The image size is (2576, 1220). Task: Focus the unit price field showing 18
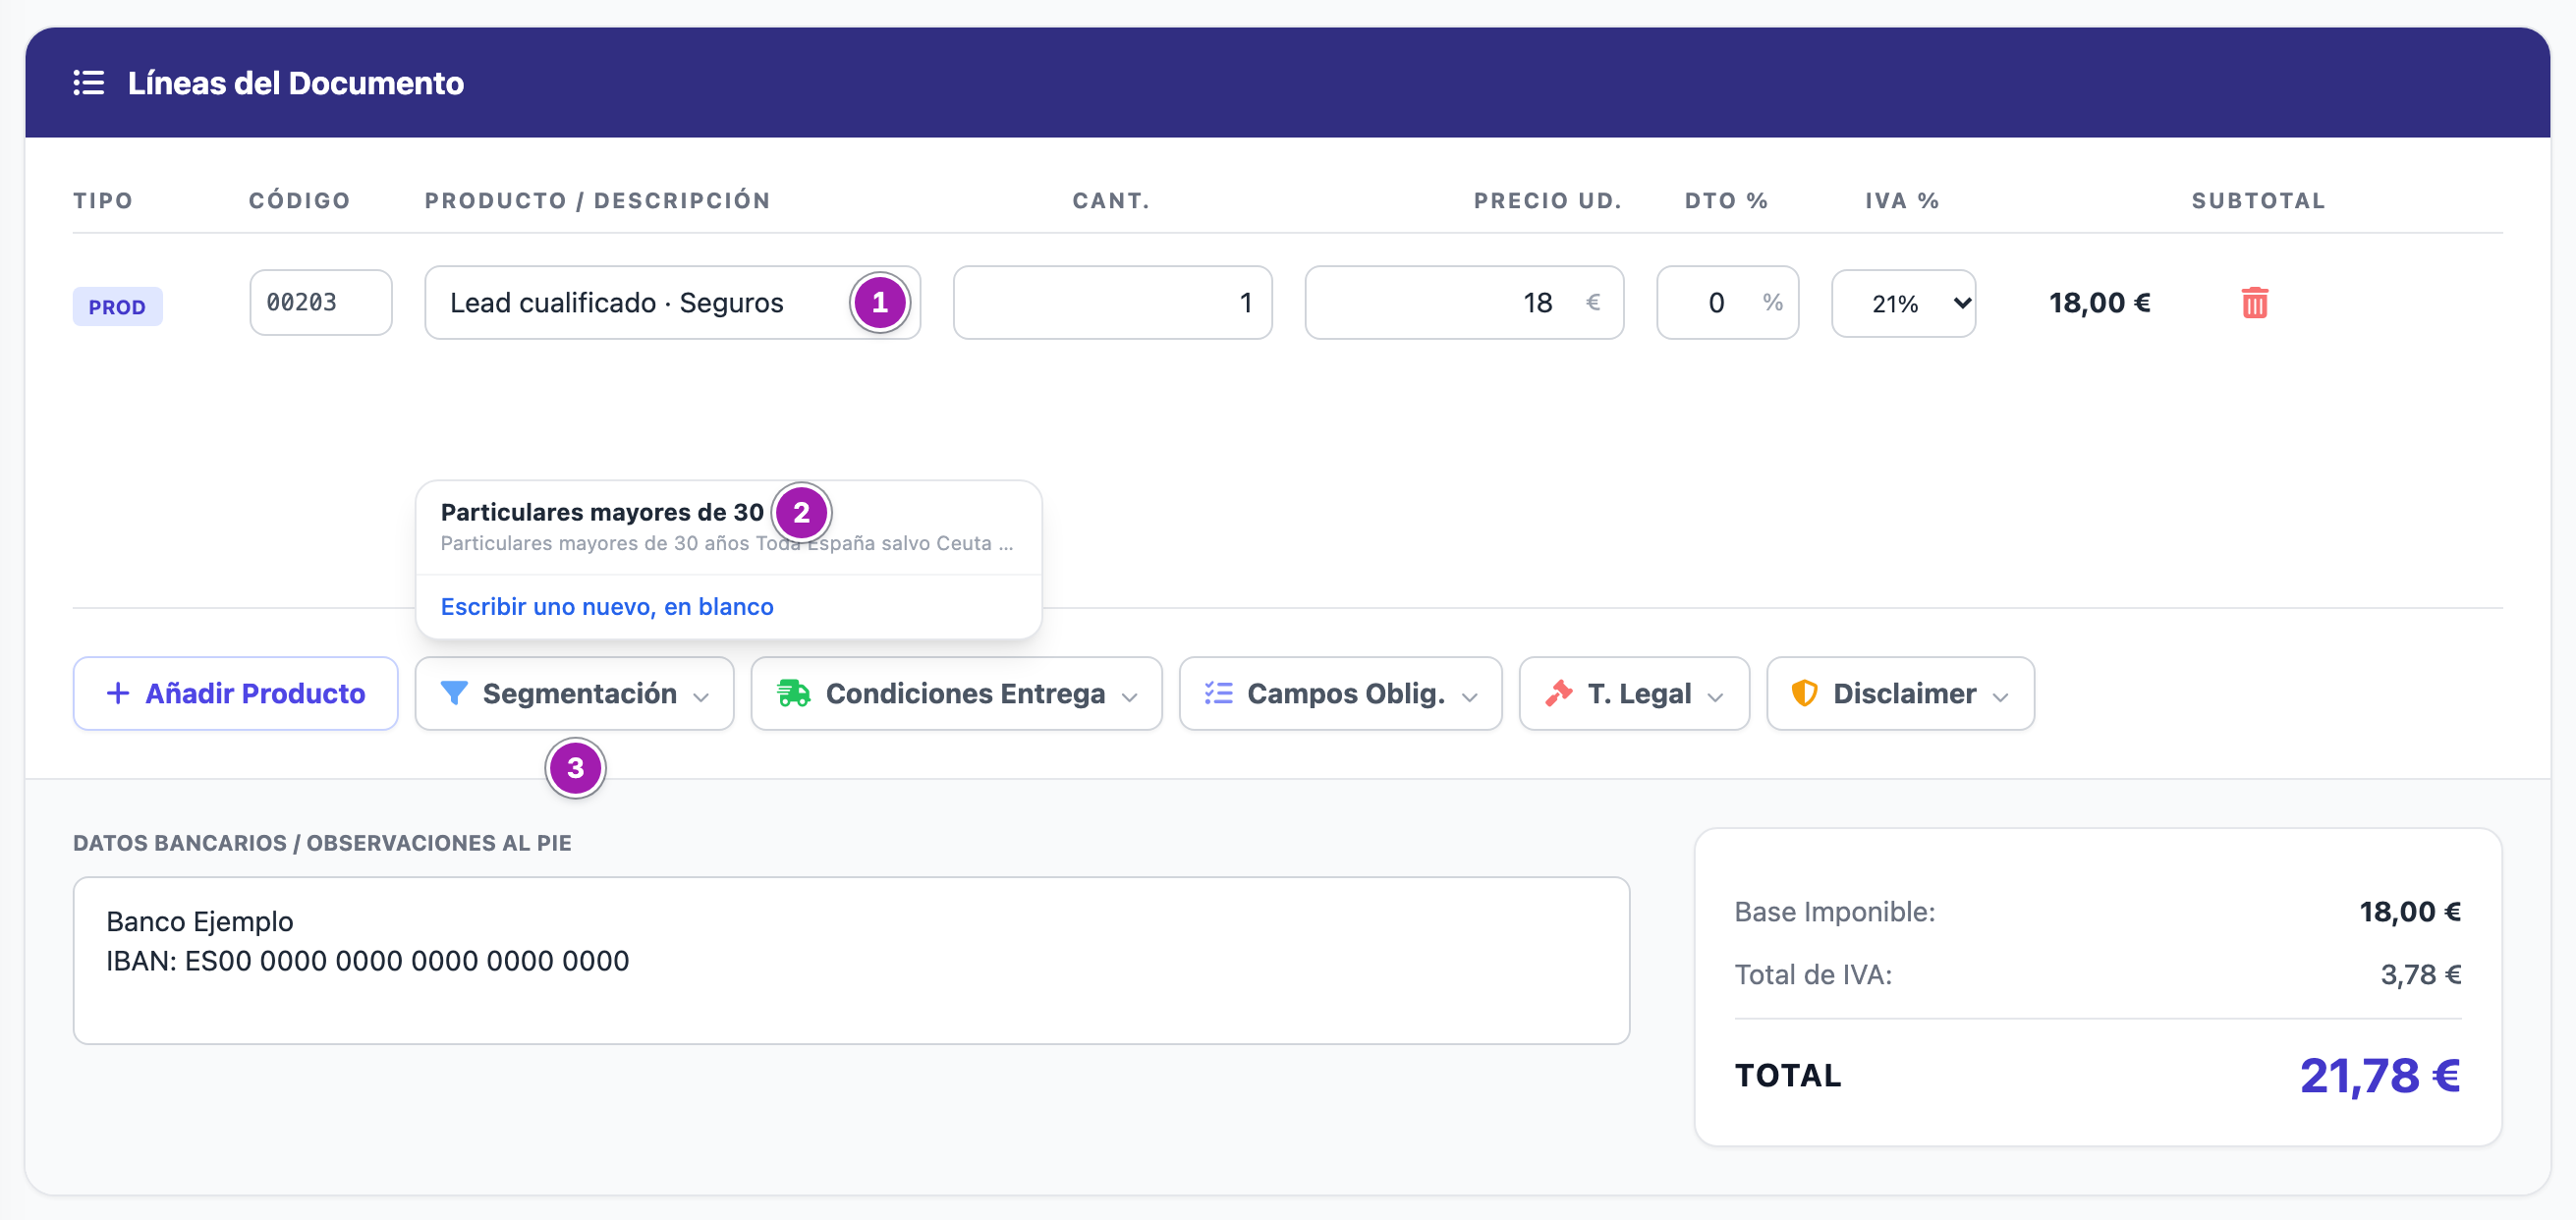[x=1464, y=302]
